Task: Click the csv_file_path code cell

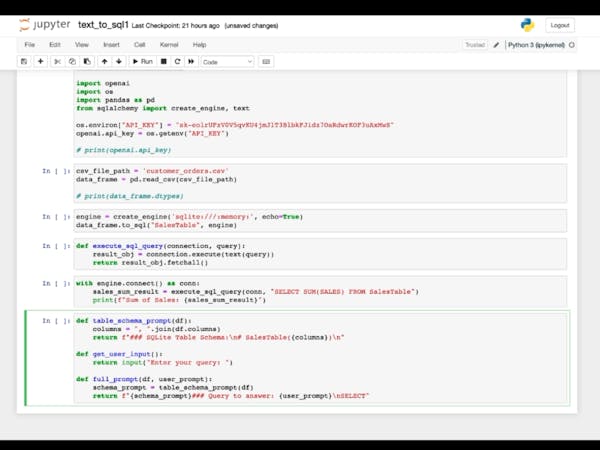Action: click(320, 183)
